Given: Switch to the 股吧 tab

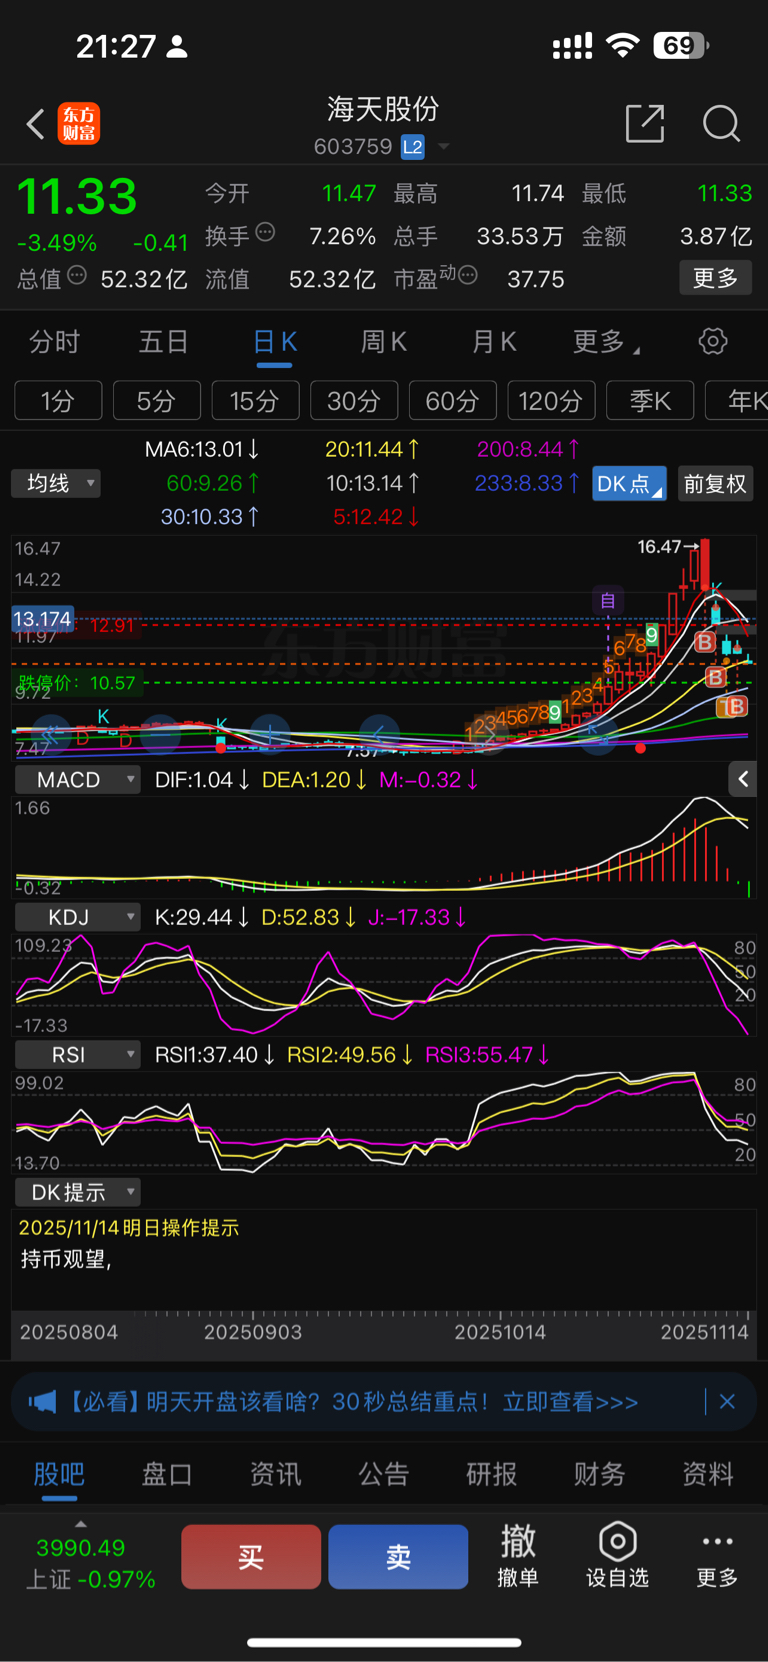Looking at the screenshot, I should 59,1474.
